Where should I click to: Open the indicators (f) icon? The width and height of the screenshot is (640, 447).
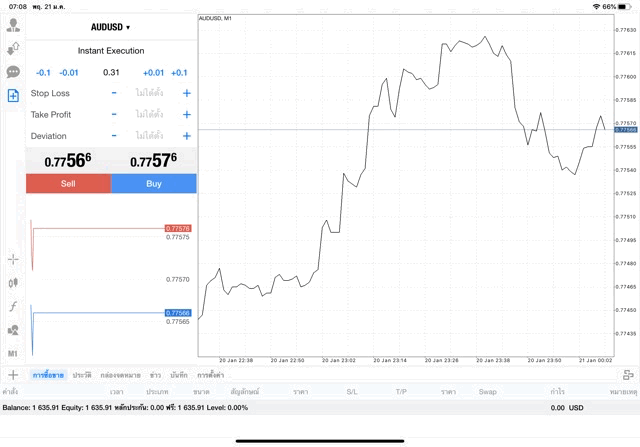tap(13, 306)
